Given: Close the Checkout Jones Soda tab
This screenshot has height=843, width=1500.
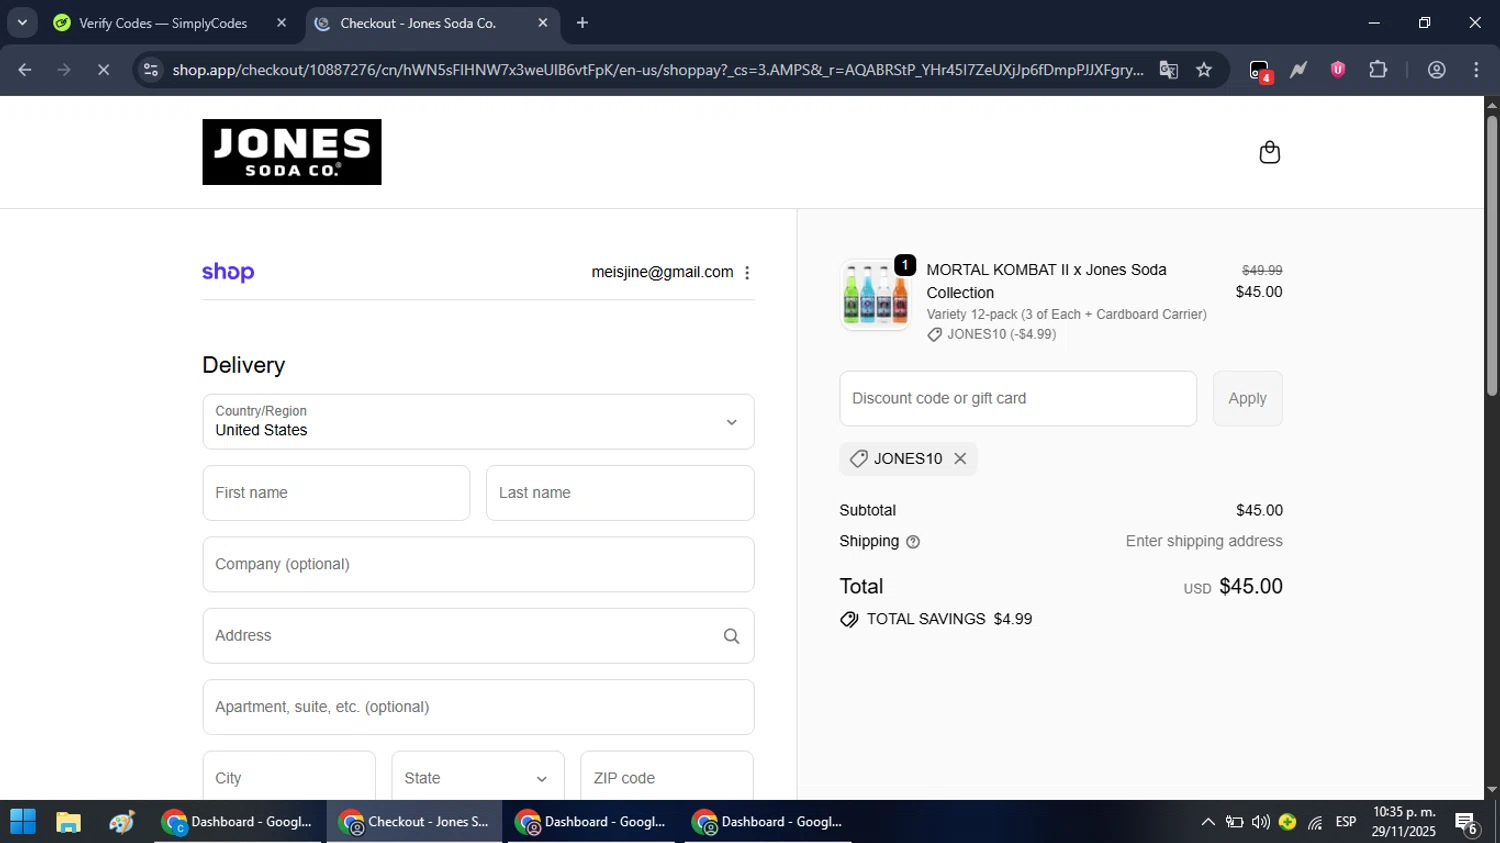Looking at the screenshot, I should [543, 23].
